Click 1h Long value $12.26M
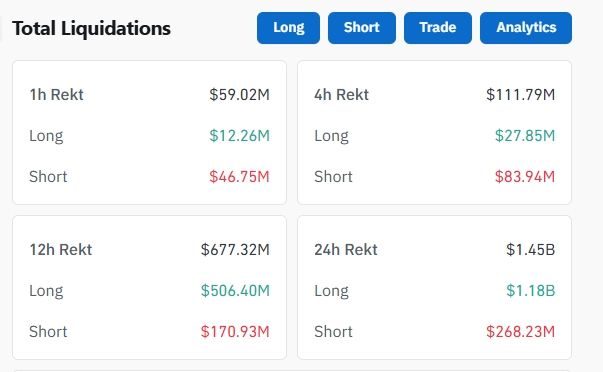Screen dimensions: 603x372 pos(239,136)
